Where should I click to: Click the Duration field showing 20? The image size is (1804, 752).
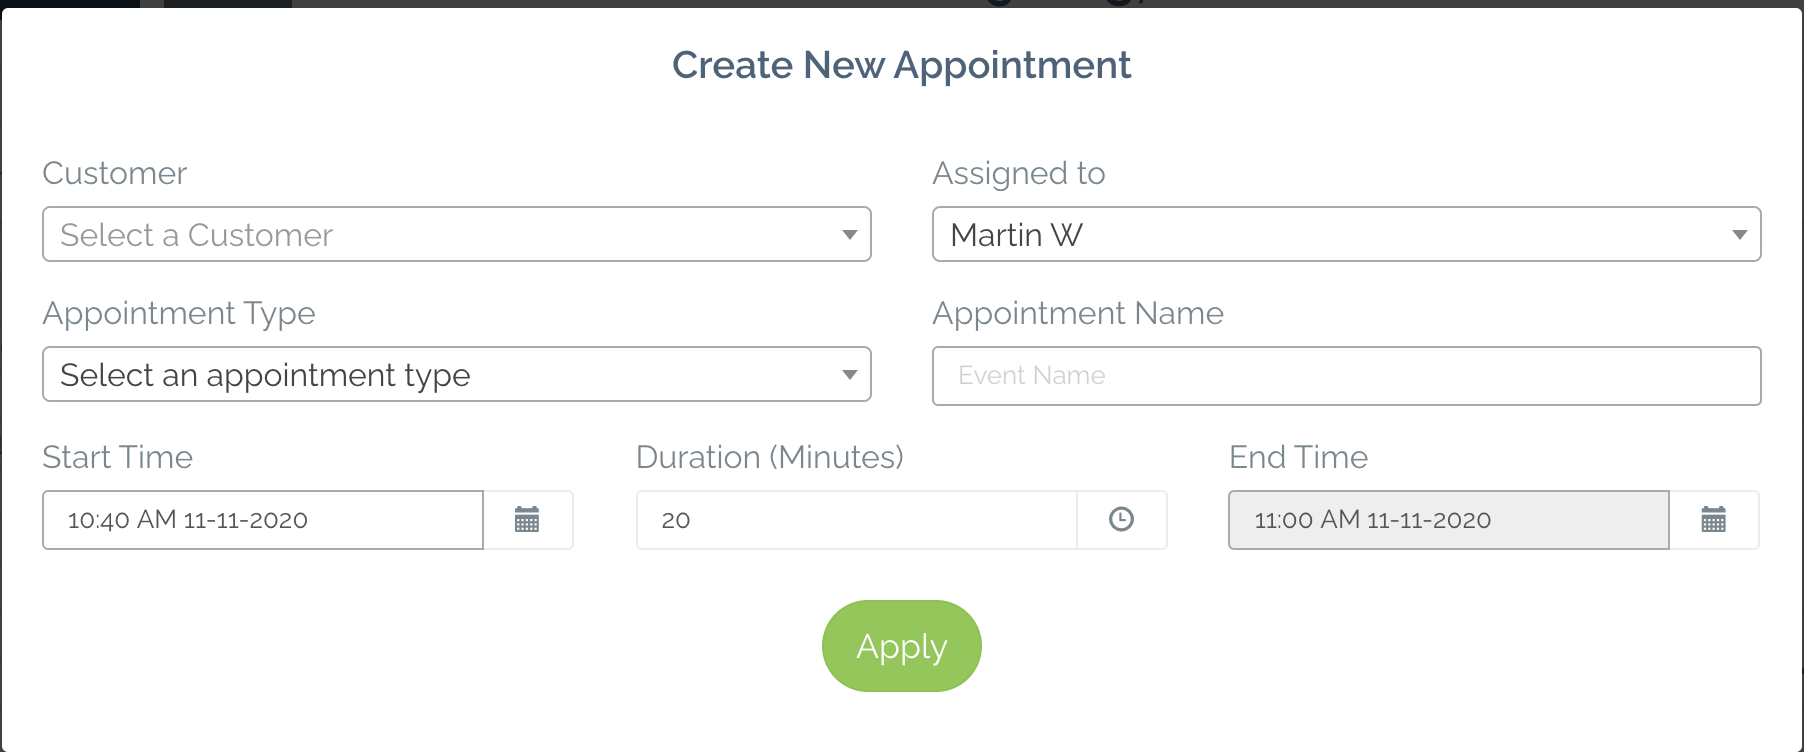pyautogui.click(x=857, y=520)
